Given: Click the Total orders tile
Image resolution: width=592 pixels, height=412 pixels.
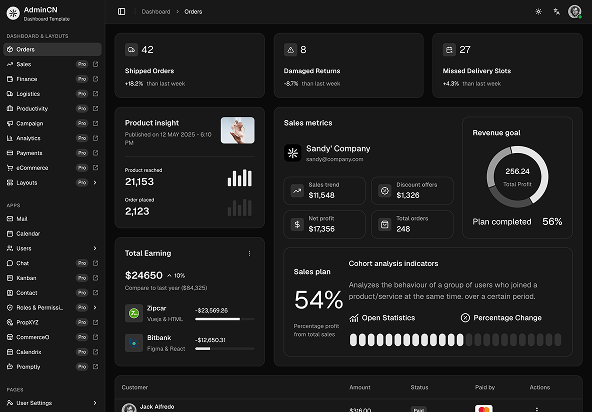Looking at the screenshot, I should pyautogui.click(x=412, y=224).
